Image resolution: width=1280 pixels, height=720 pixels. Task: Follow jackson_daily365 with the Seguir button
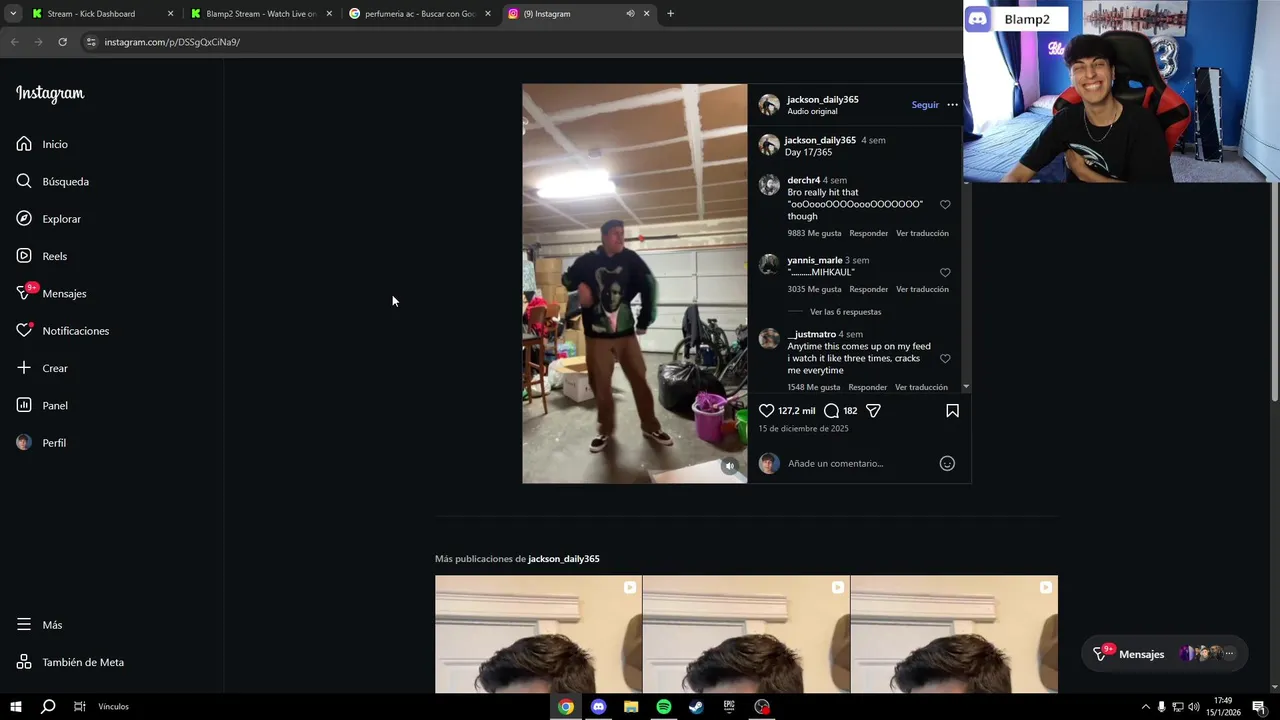[925, 105]
